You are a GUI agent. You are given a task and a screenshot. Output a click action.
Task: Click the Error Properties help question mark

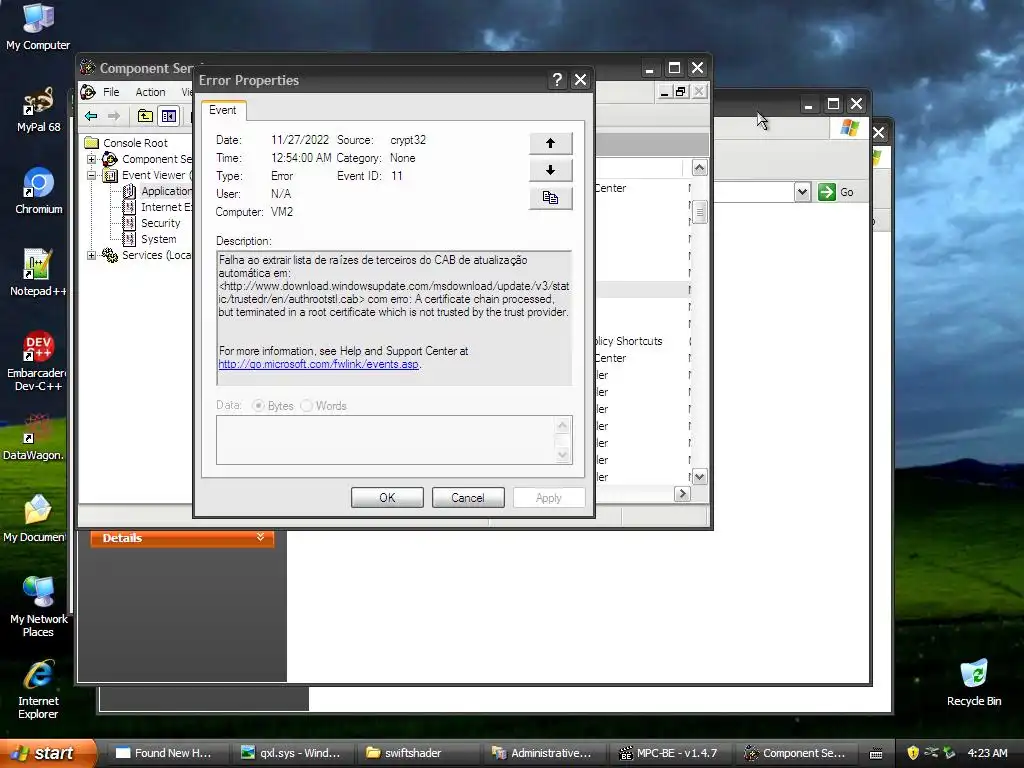pyautogui.click(x=557, y=80)
